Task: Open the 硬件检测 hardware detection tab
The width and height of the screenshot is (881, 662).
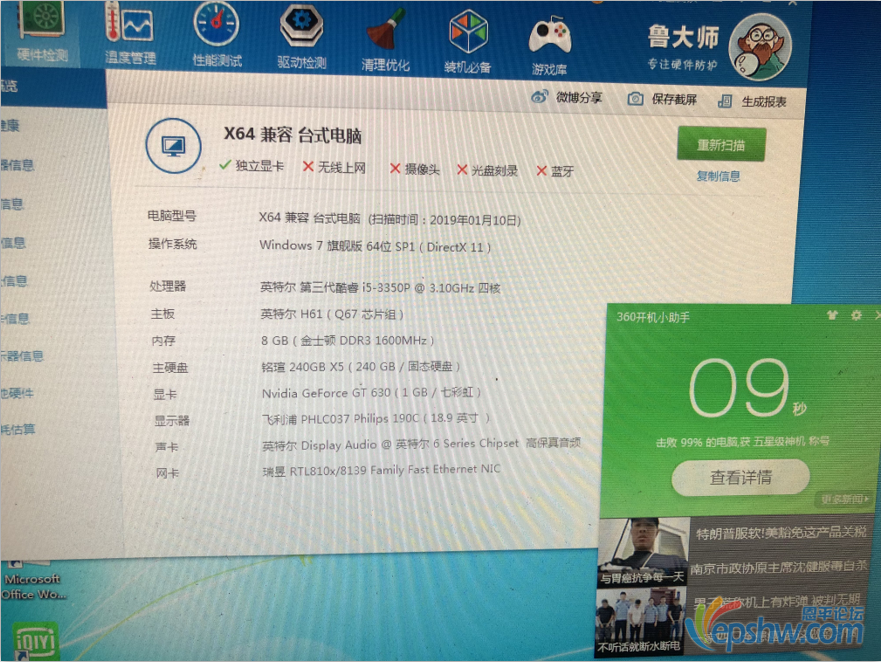Action: (x=42, y=34)
